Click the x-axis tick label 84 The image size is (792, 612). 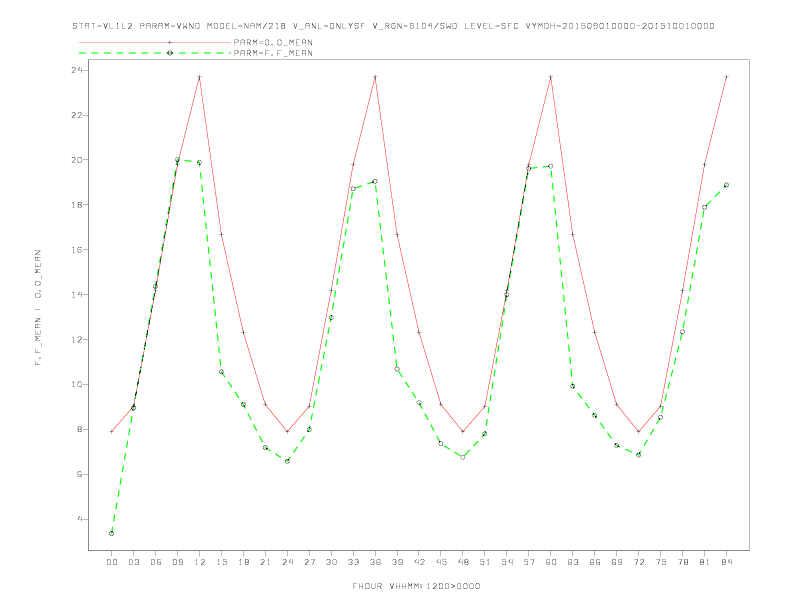pos(726,562)
